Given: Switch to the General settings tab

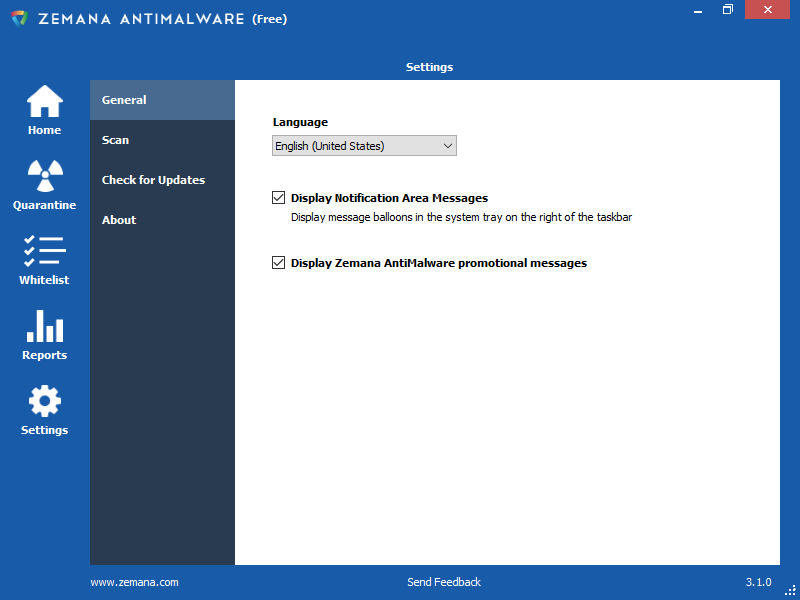Looking at the screenshot, I should coord(124,100).
